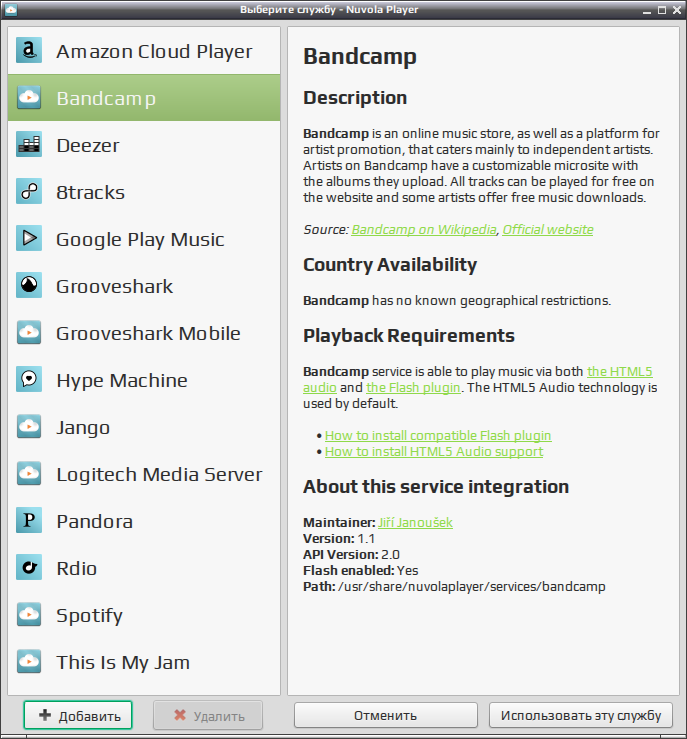Image resolution: width=687 pixels, height=739 pixels.
Task: Click the 8tracks icon
Action: pos(29,191)
